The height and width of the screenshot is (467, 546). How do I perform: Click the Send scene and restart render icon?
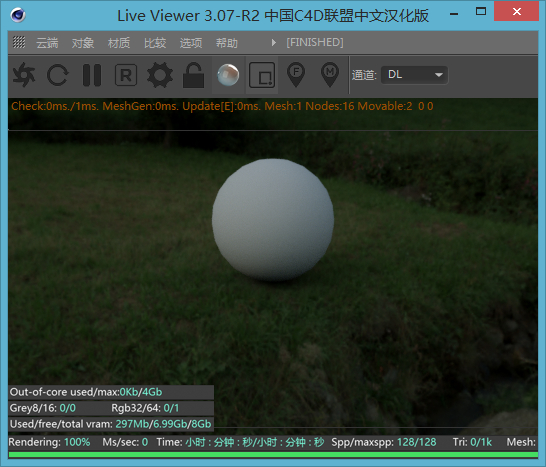(24, 75)
